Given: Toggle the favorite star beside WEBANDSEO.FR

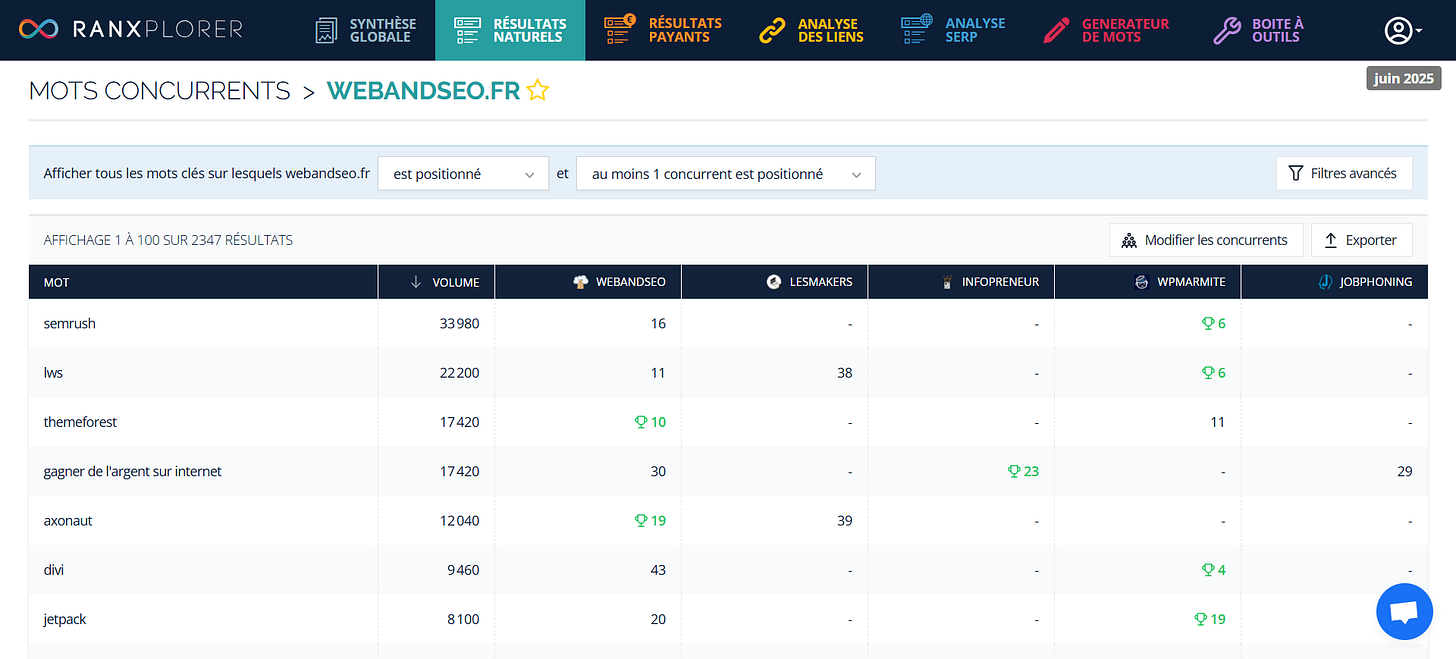Looking at the screenshot, I should pos(537,90).
